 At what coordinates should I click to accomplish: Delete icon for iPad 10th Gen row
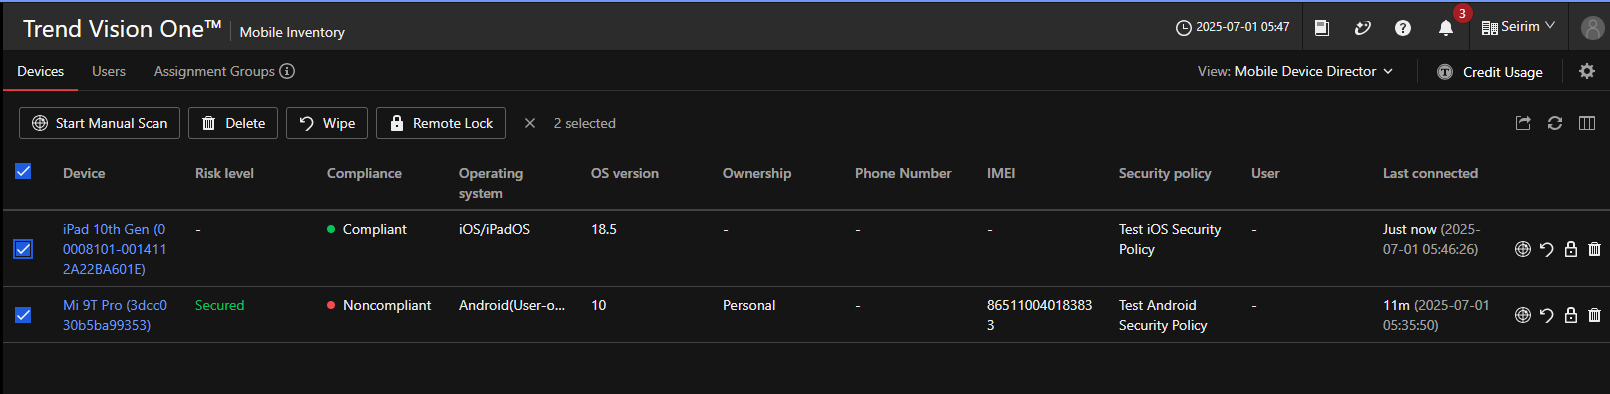[x=1594, y=249]
